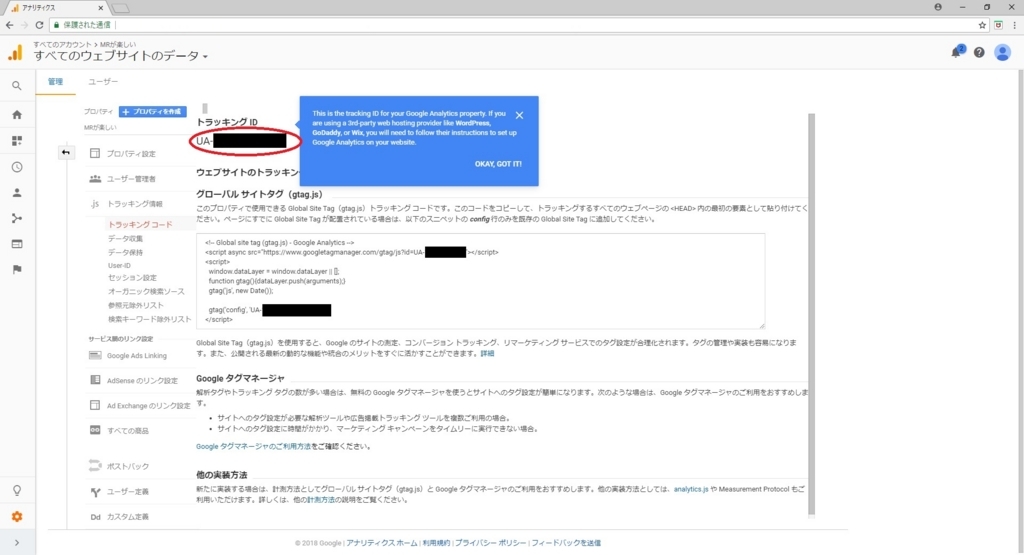Open the search icon in left sidebar
The height and width of the screenshot is (555, 1024).
(17, 86)
